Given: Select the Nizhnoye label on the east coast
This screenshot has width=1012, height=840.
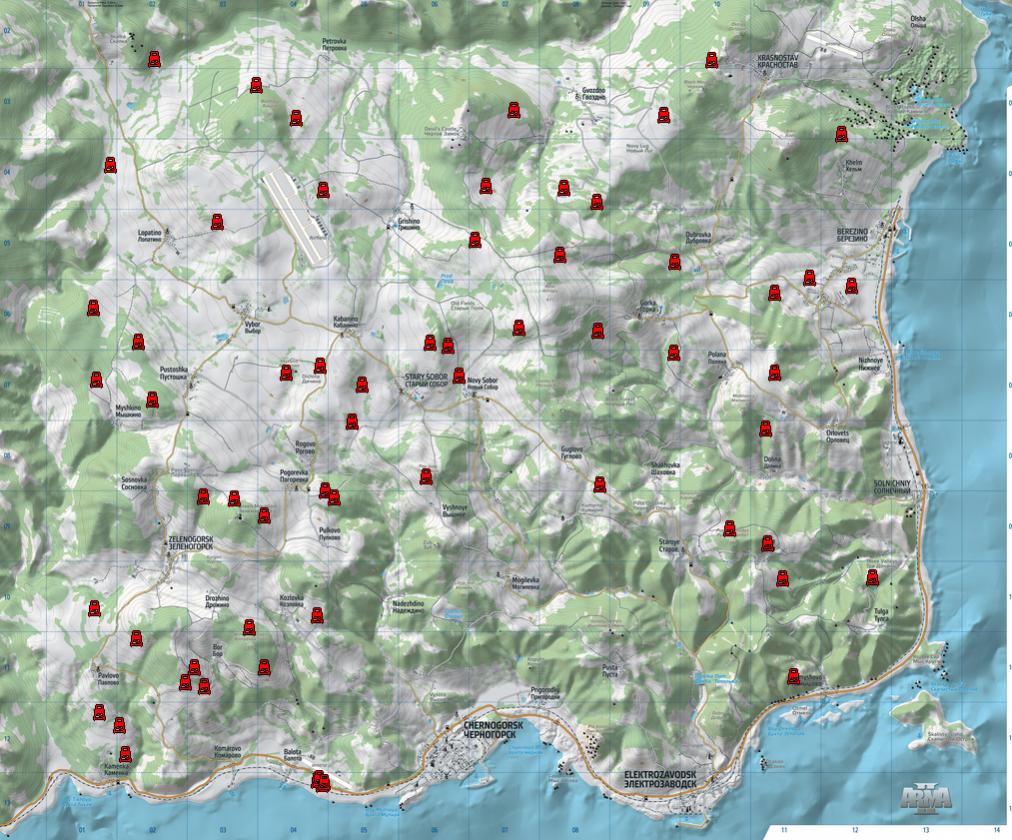Looking at the screenshot, I should [x=869, y=364].
